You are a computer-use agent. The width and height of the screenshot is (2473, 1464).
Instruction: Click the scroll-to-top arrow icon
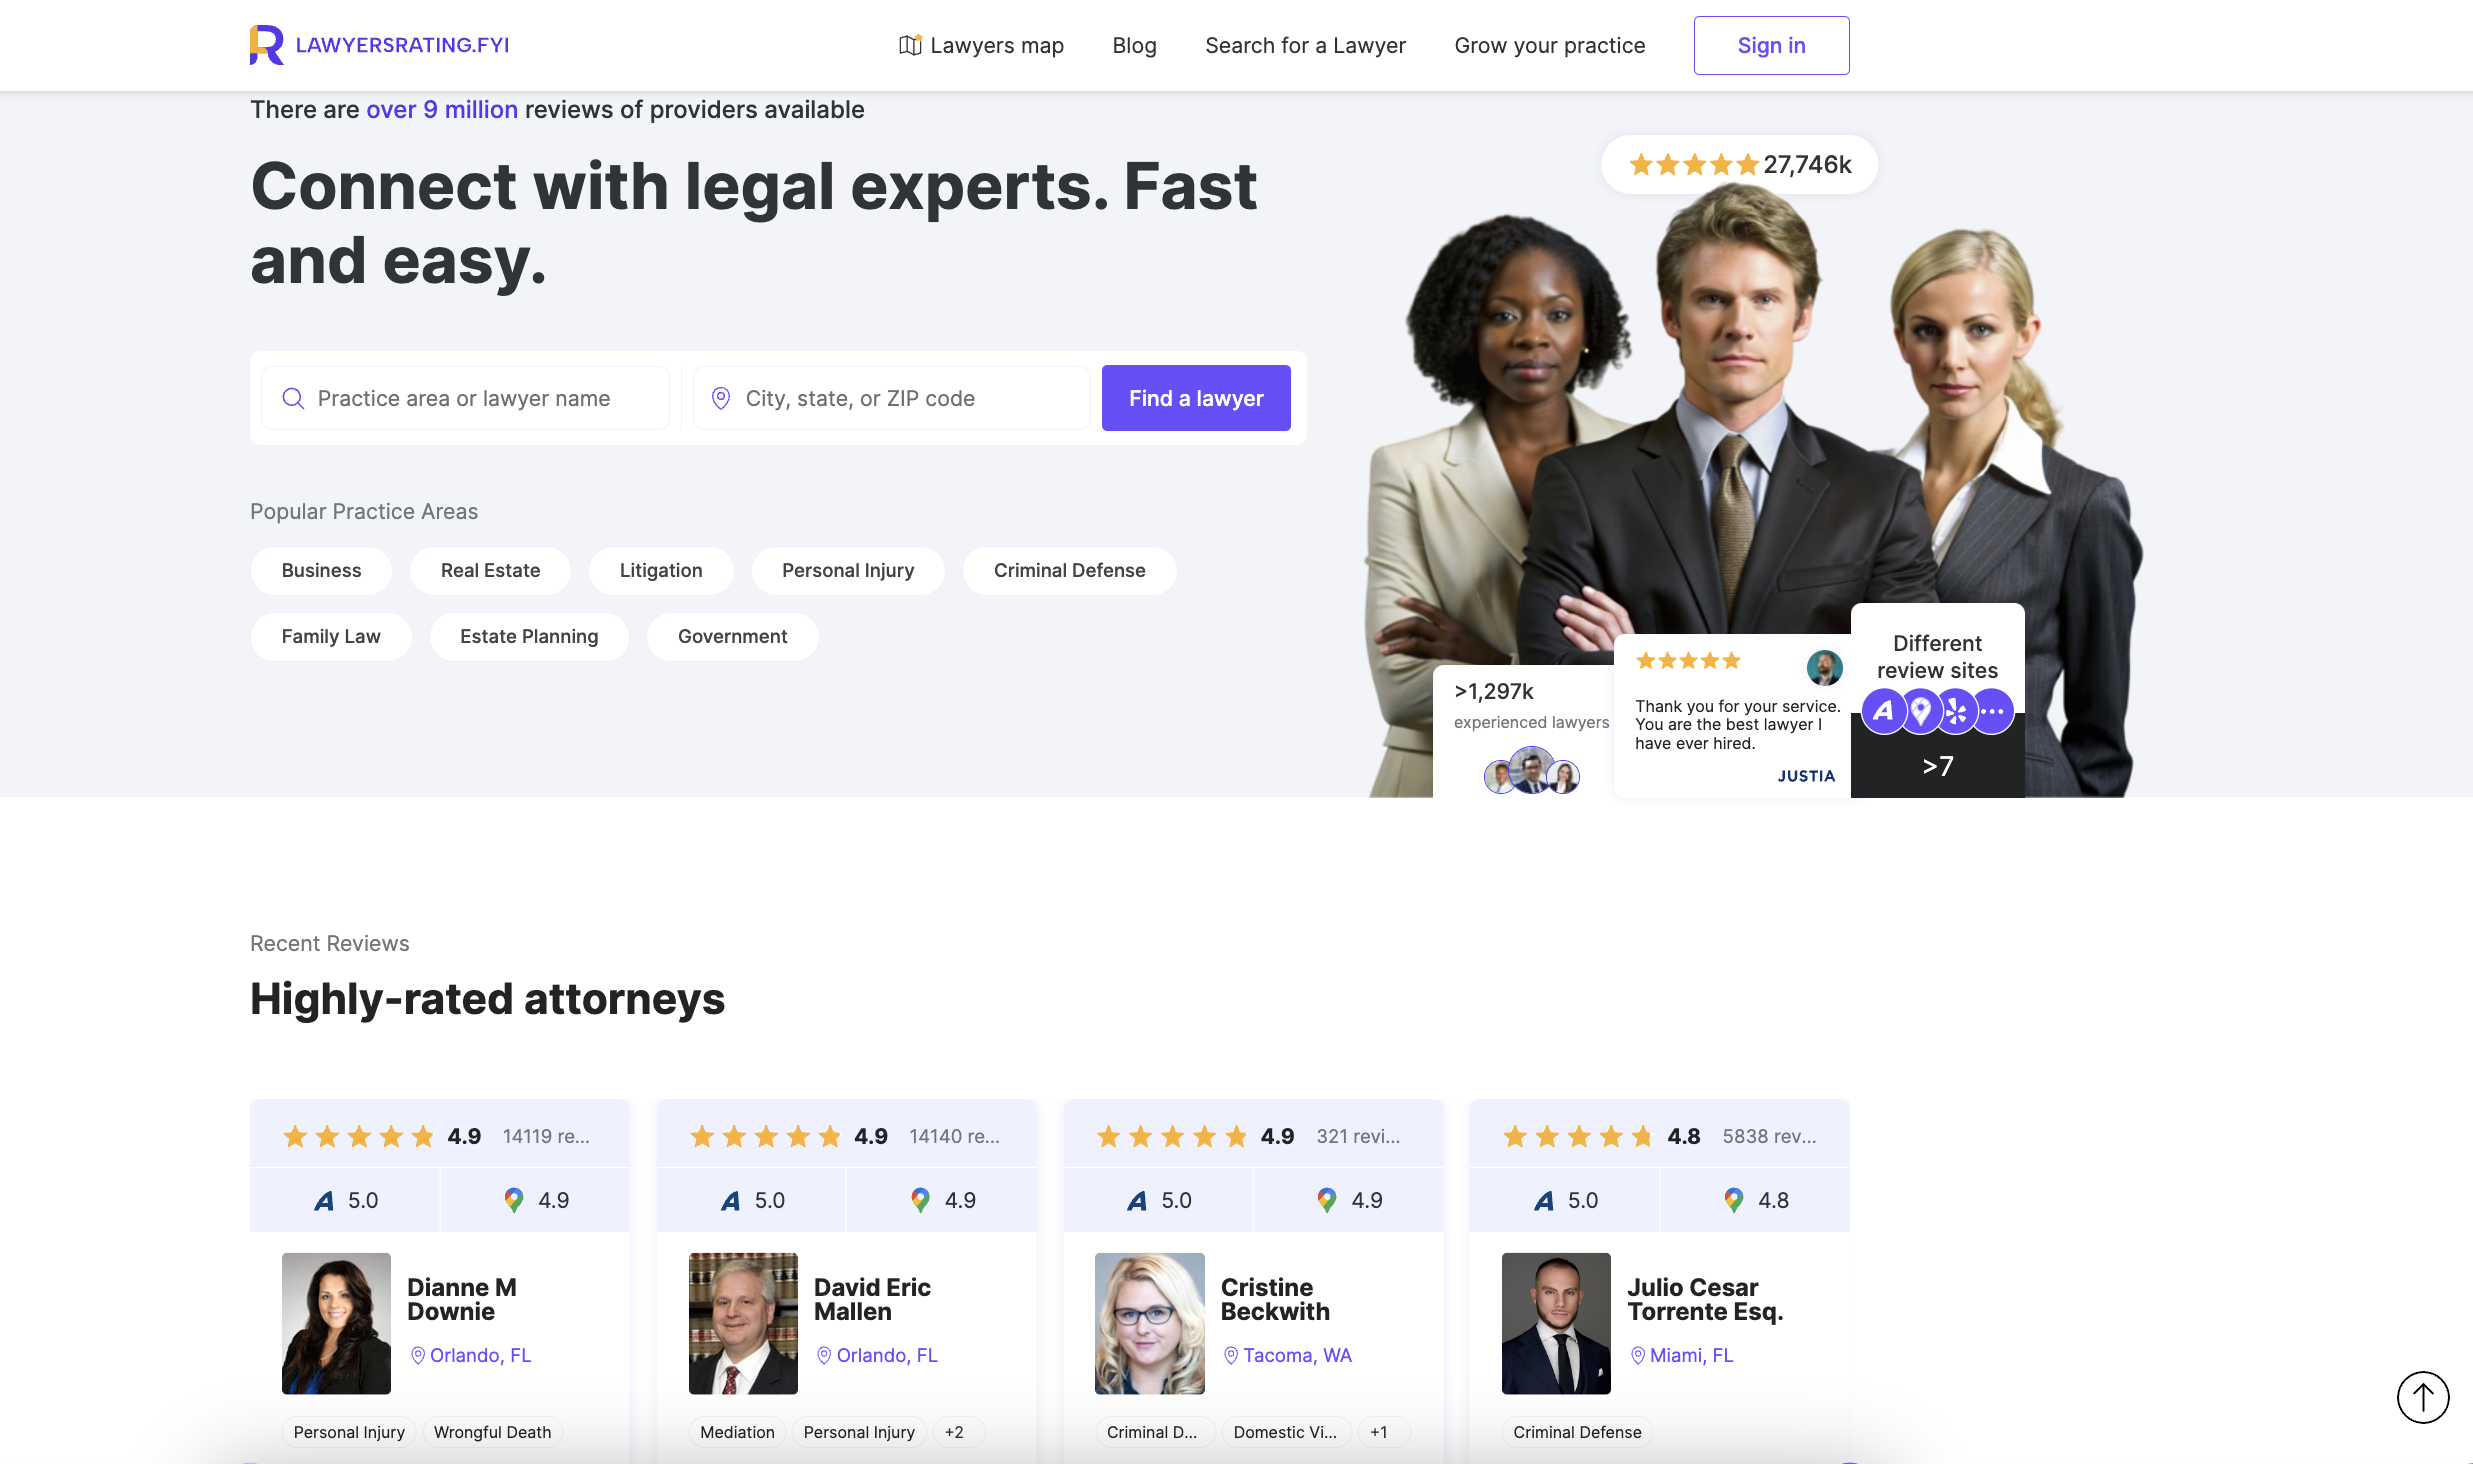(2423, 1396)
